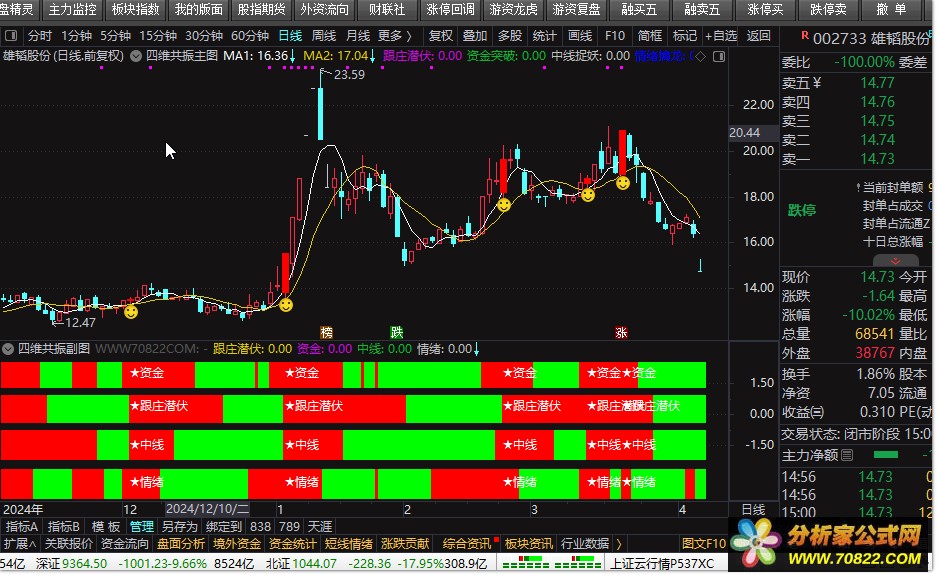Viewport: 938px width, 575px height.
Task: Click the 上证云行情P537XC connection status
Action: (x=662, y=564)
